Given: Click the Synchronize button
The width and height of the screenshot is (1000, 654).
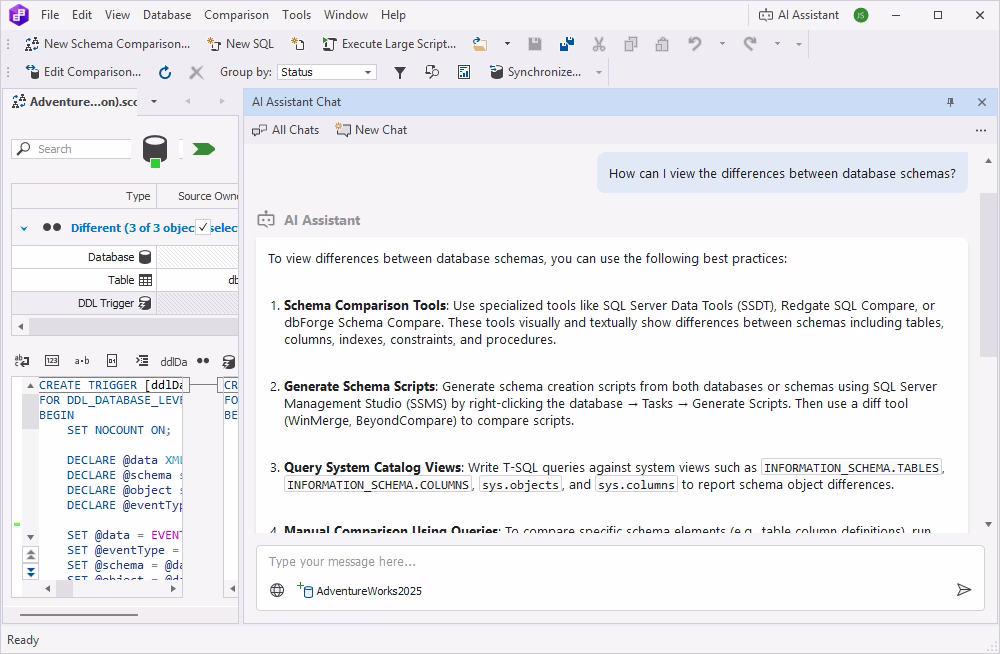Looking at the screenshot, I should coord(536,72).
